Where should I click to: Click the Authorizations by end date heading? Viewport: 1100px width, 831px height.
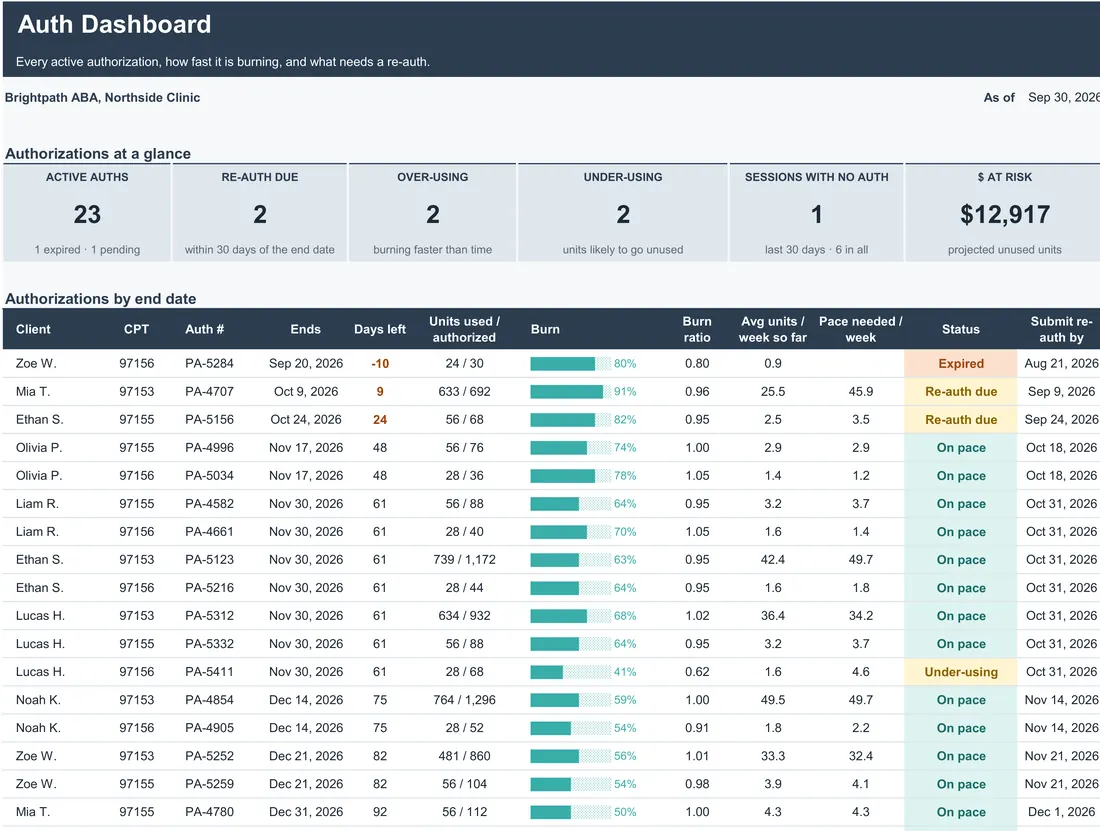(100, 299)
